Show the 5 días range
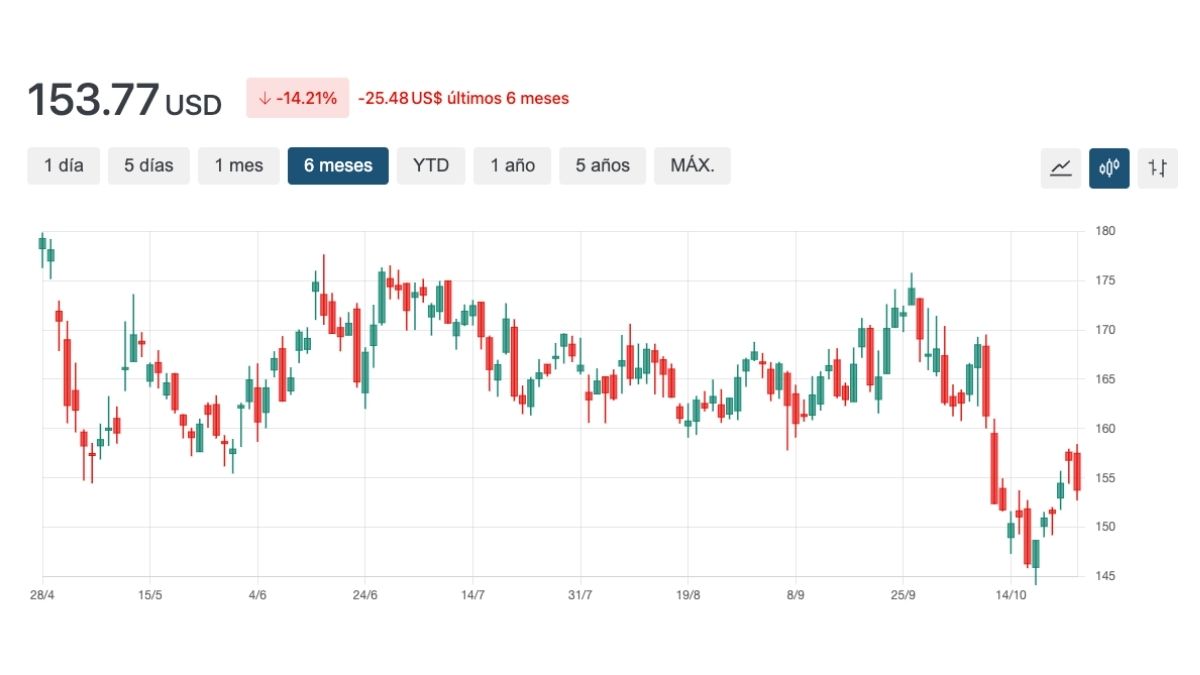Viewport: 1200px width, 675px height. (x=149, y=166)
